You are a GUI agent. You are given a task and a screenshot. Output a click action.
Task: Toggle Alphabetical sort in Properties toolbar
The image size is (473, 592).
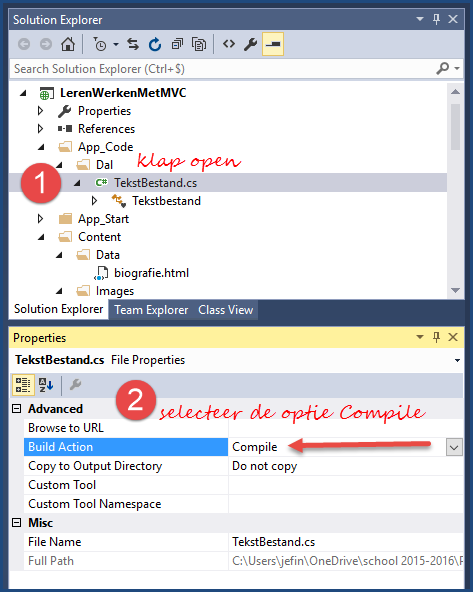click(x=46, y=385)
